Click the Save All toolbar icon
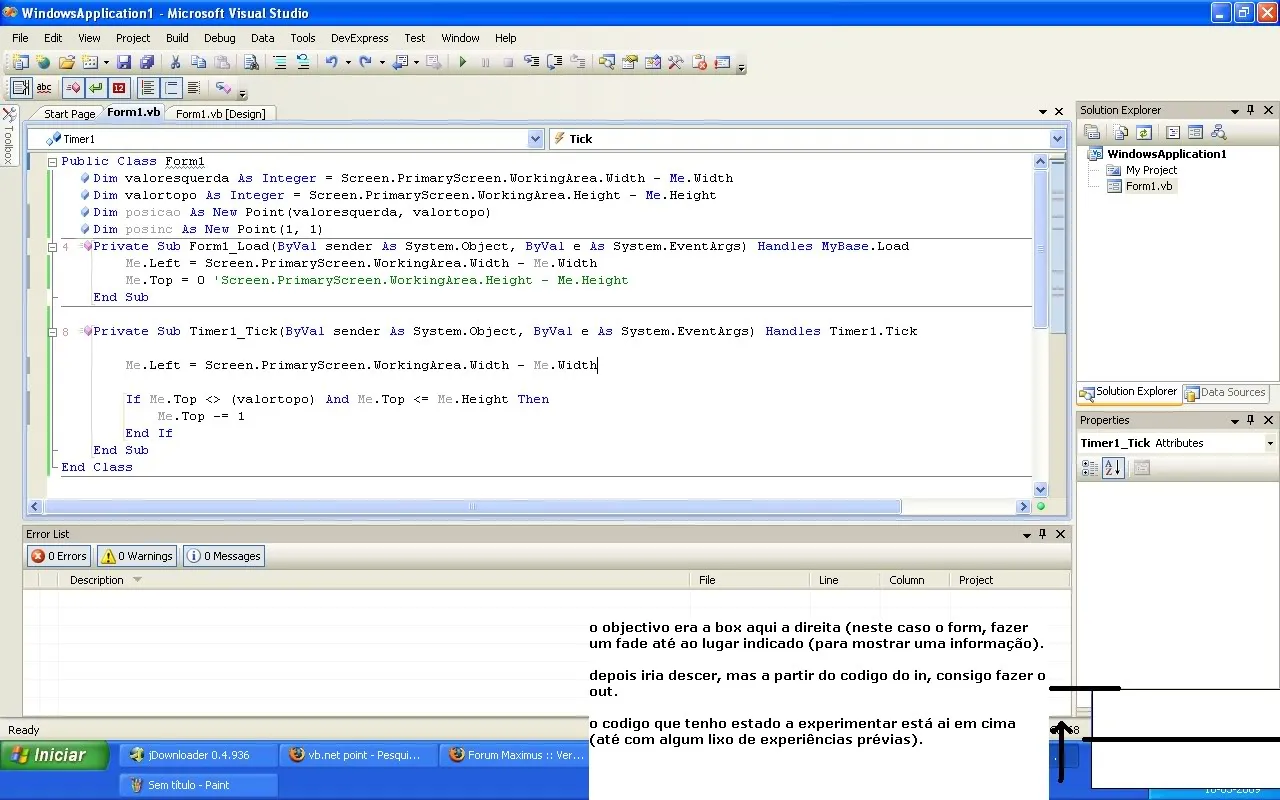 tap(147, 62)
